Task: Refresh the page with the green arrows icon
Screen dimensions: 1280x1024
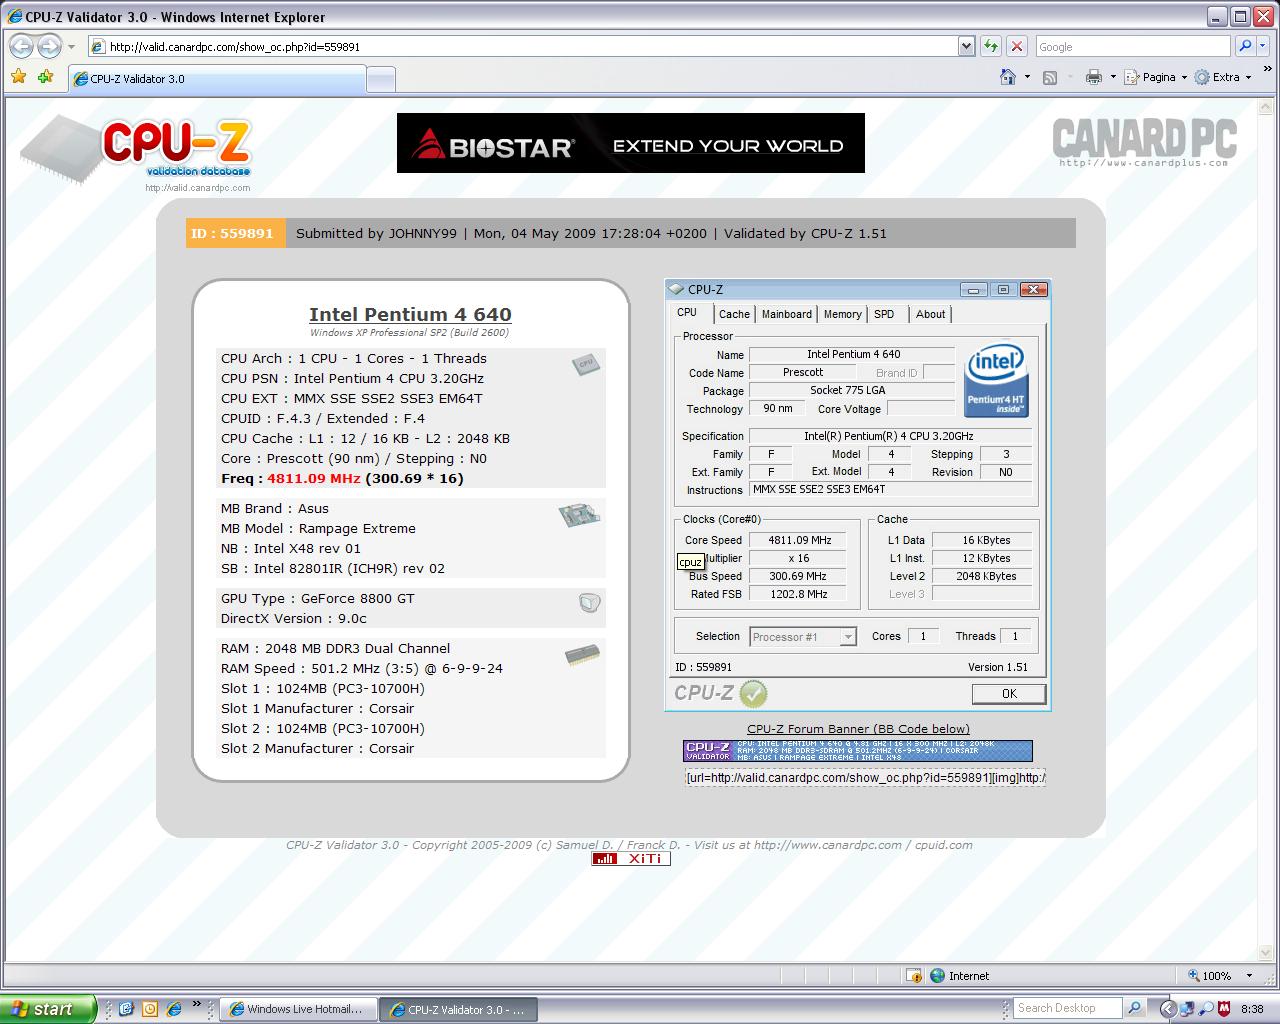Action: (x=991, y=46)
